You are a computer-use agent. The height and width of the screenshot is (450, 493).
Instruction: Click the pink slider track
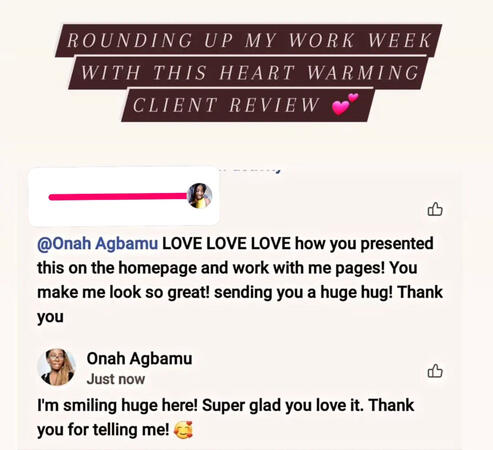pyautogui.click(x=118, y=197)
